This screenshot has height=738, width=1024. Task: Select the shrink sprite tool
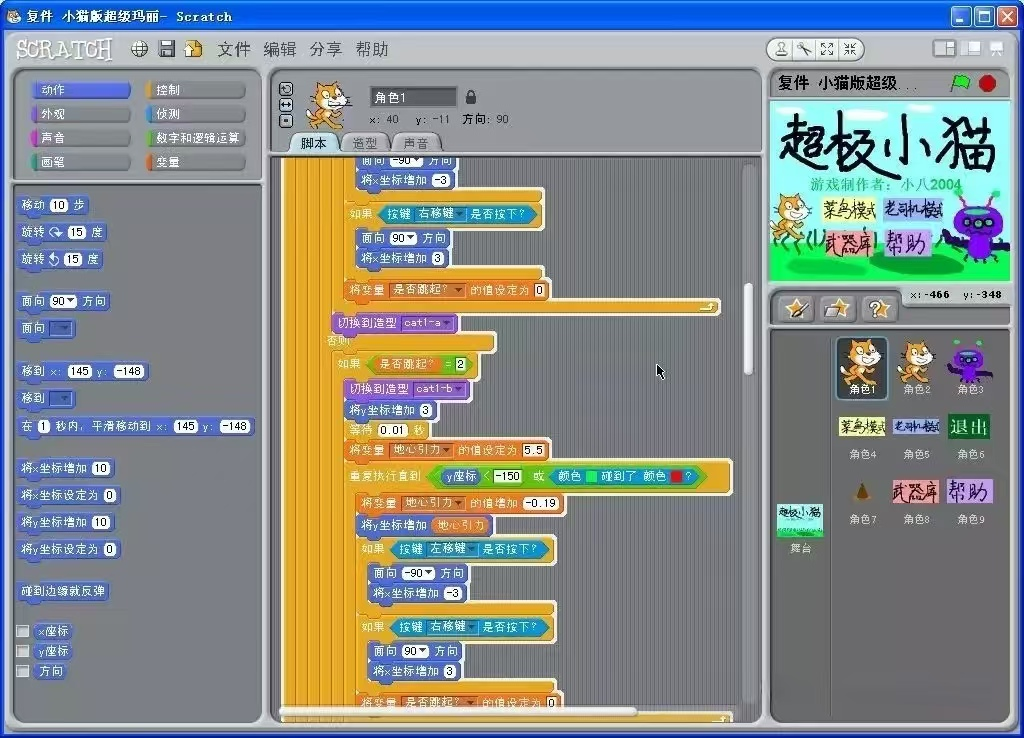coord(850,49)
